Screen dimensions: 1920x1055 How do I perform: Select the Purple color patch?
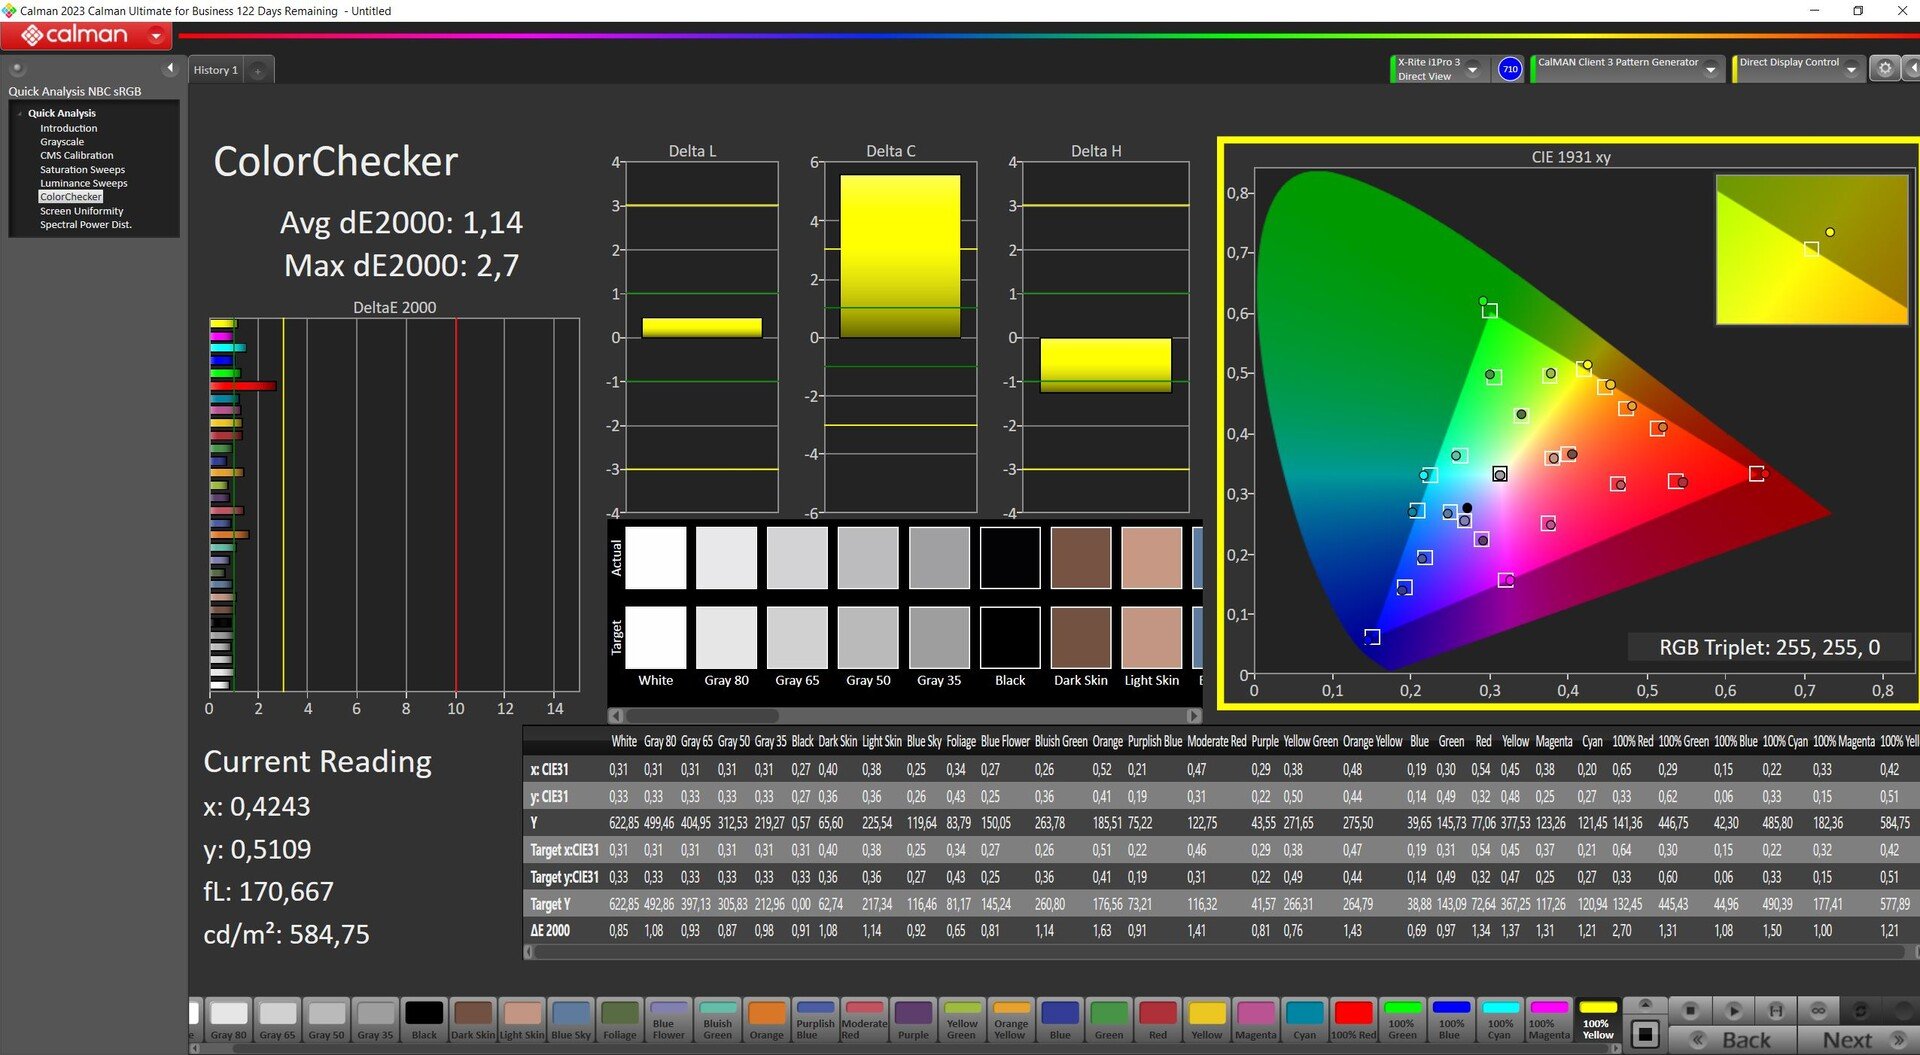point(912,1020)
